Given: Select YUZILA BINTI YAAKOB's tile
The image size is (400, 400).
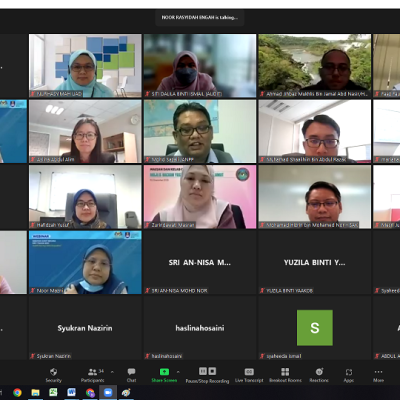Looking at the screenshot, I should (315, 263).
